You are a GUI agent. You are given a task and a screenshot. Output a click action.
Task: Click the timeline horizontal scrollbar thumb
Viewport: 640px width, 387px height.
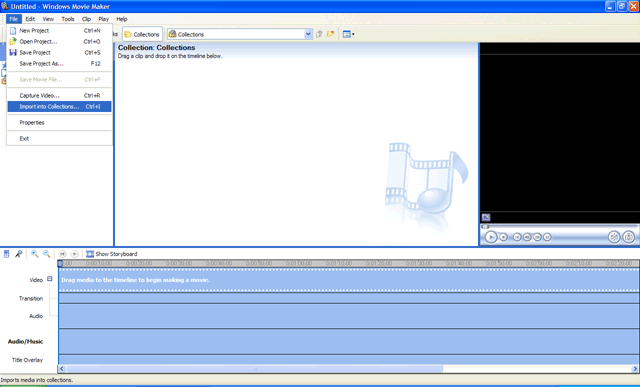255,369
